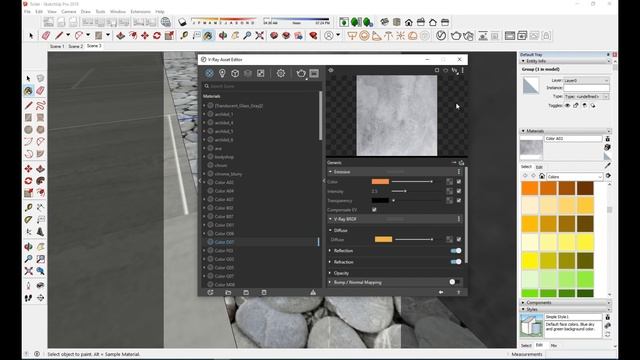Open the Lights category in Asset Editor

tap(222, 73)
